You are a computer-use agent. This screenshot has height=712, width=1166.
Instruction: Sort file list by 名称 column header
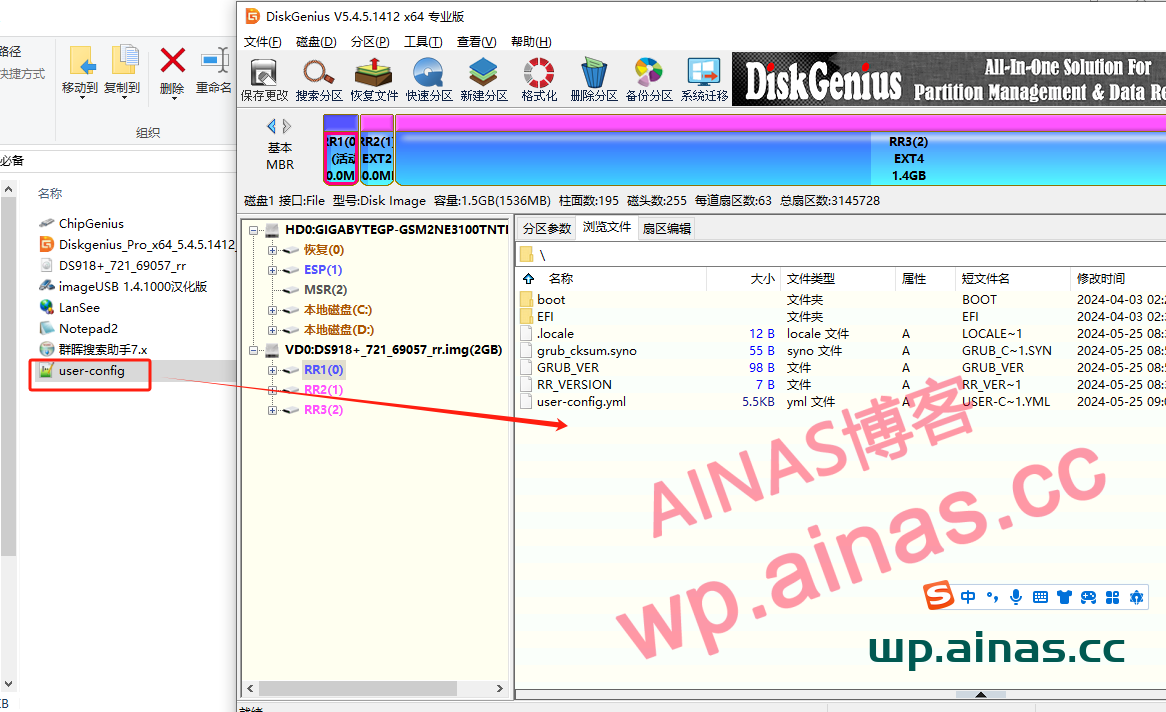click(561, 278)
